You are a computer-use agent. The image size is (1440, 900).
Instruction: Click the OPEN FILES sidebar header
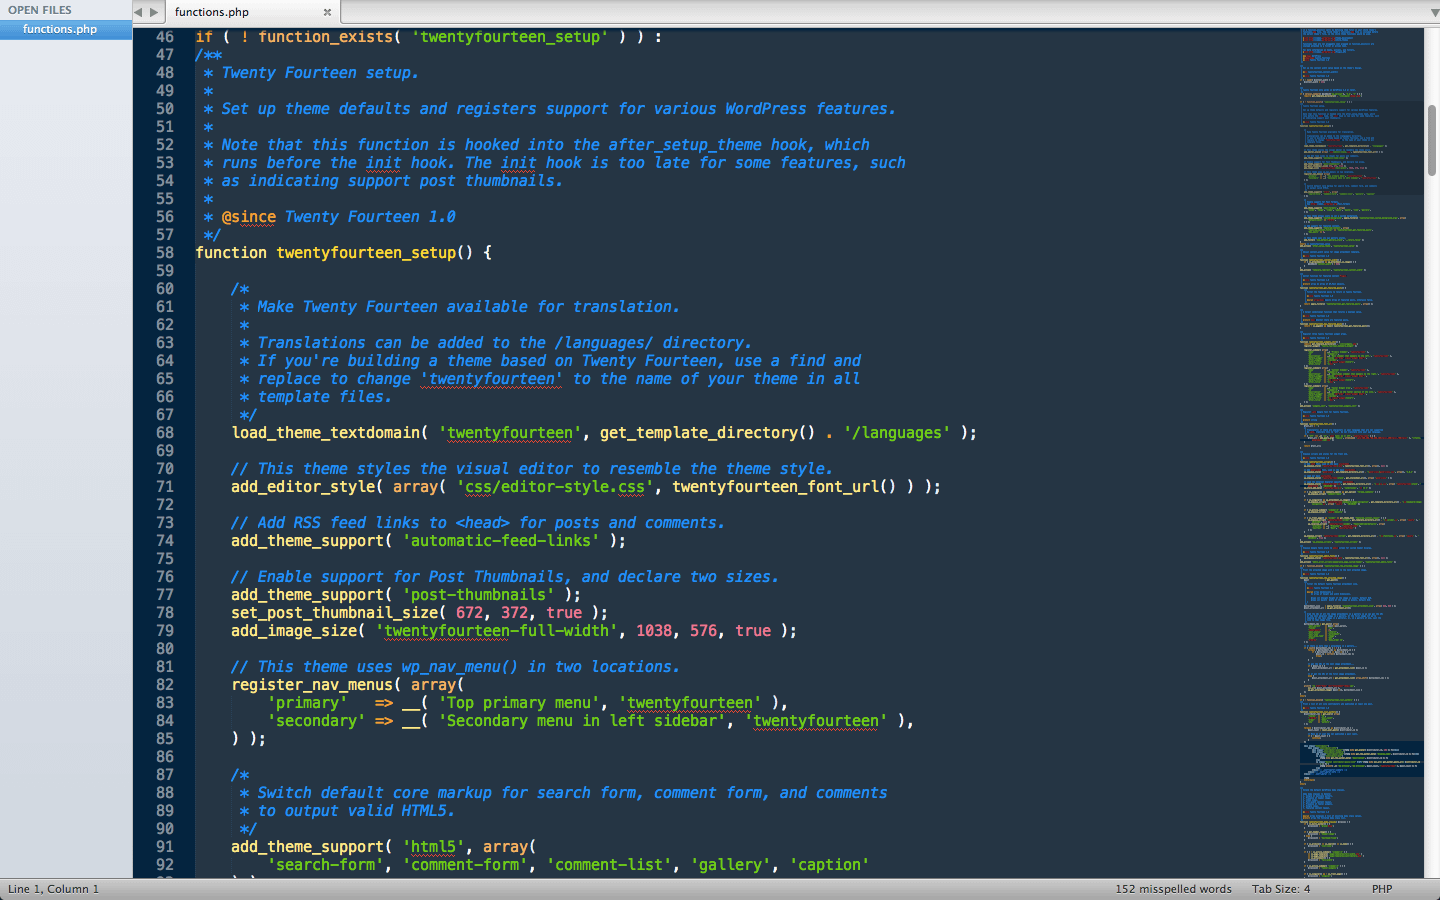pos(40,10)
